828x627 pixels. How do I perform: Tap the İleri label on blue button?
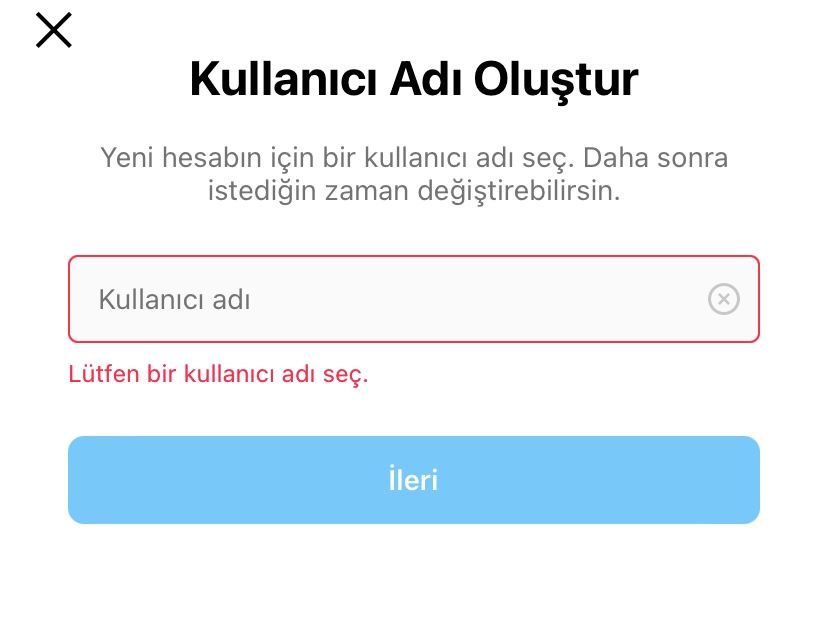(x=413, y=480)
